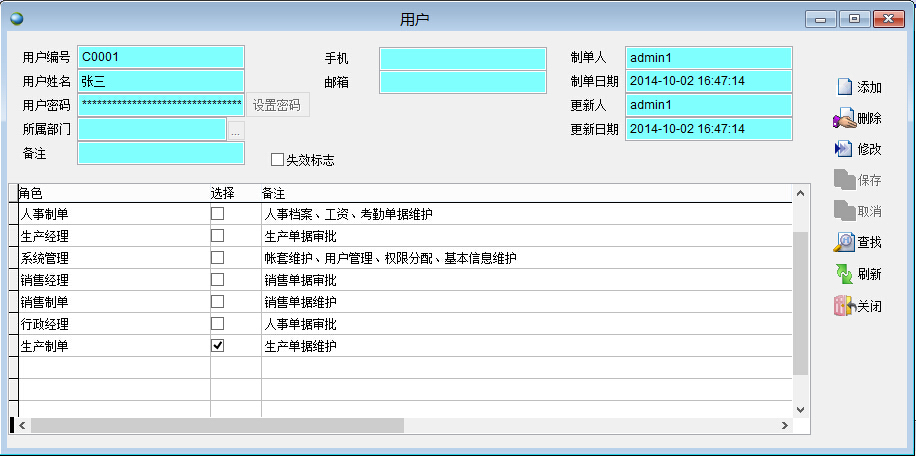Click the 刷新 (Refresh) icon button
Image resolution: width=916 pixels, height=456 pixels.
[x=845, y=274]
